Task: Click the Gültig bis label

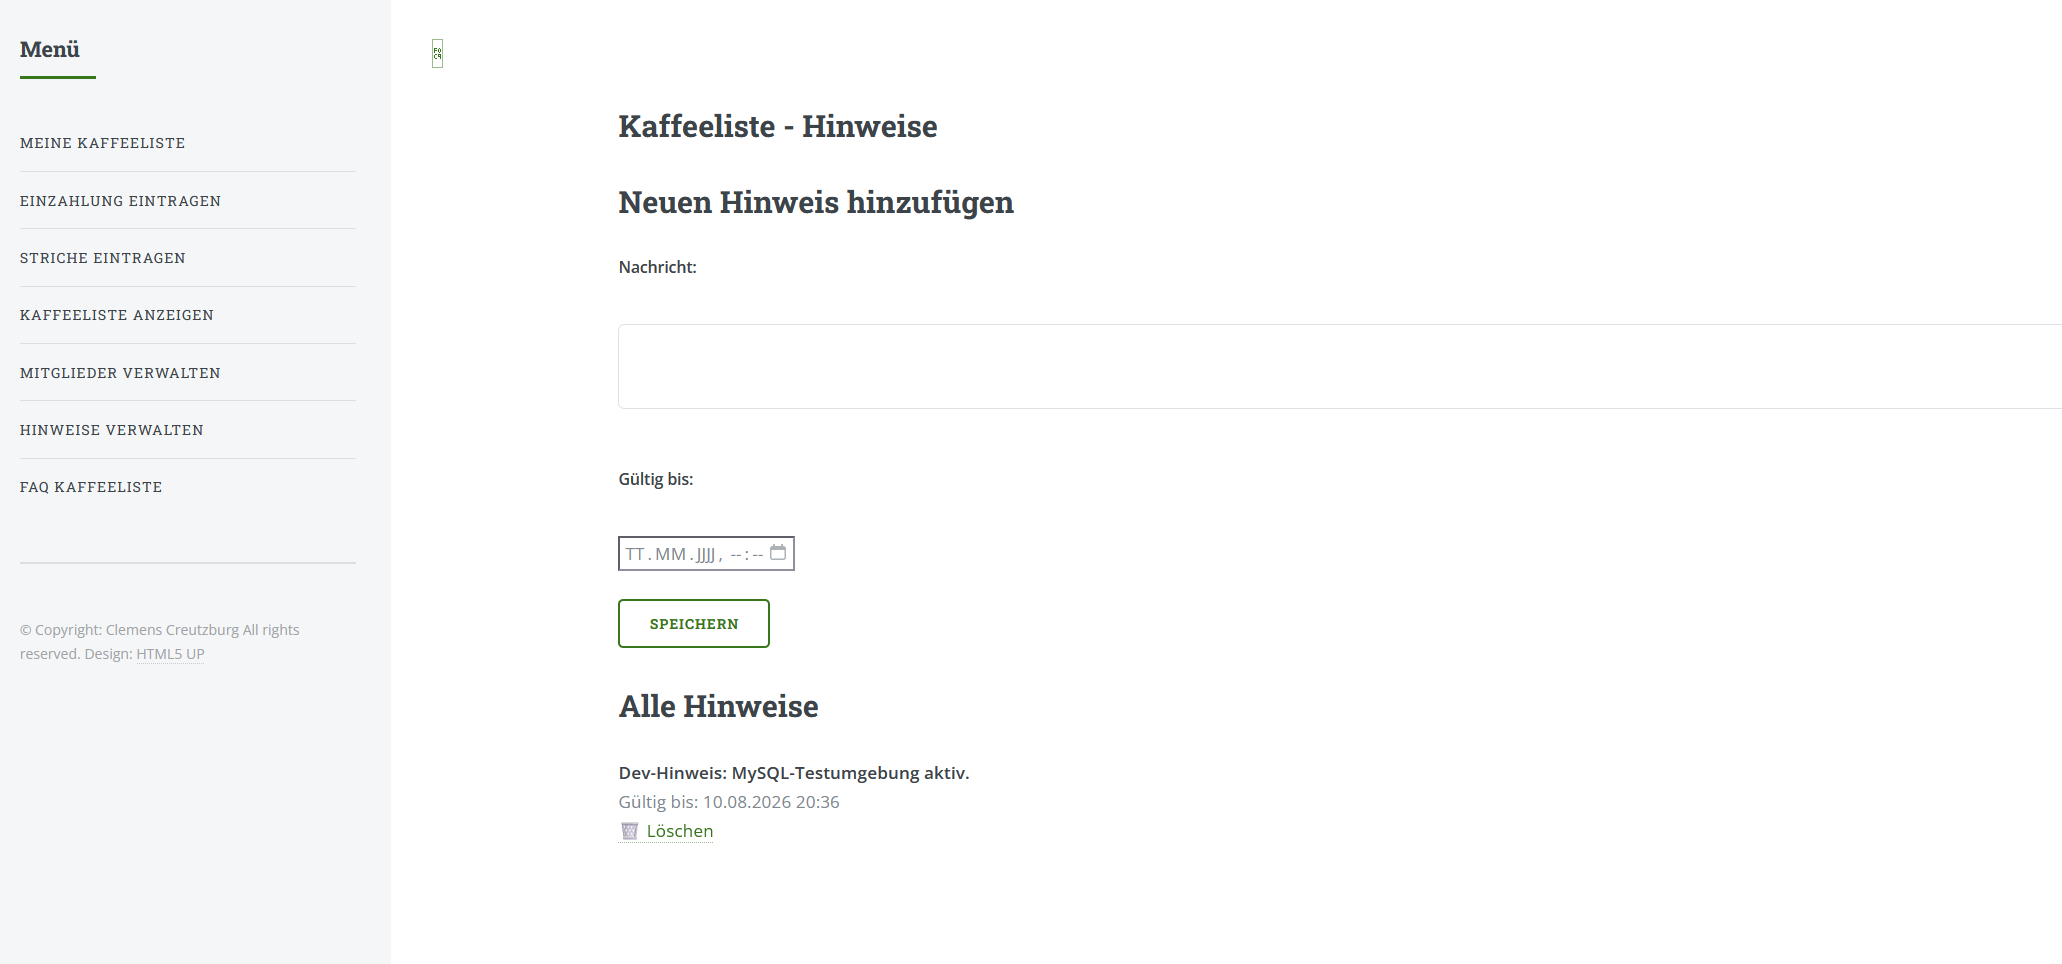Action: (x=656, y=479)
